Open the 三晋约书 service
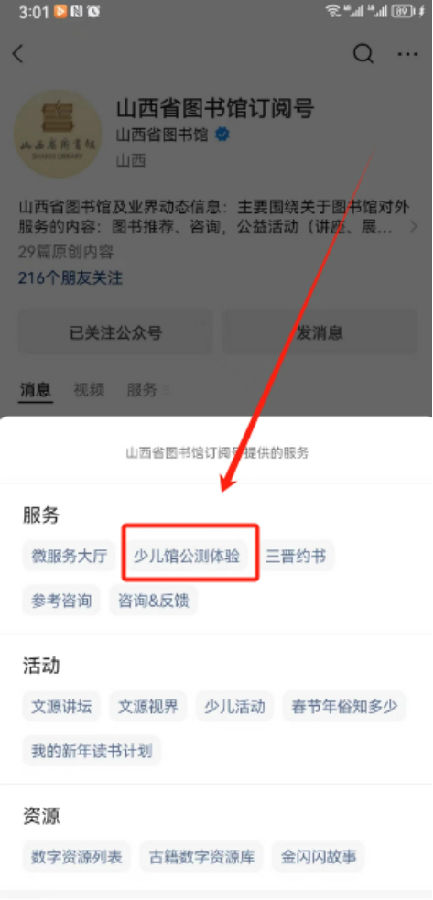This screenshot has width=433, height=900. point(295,556)
